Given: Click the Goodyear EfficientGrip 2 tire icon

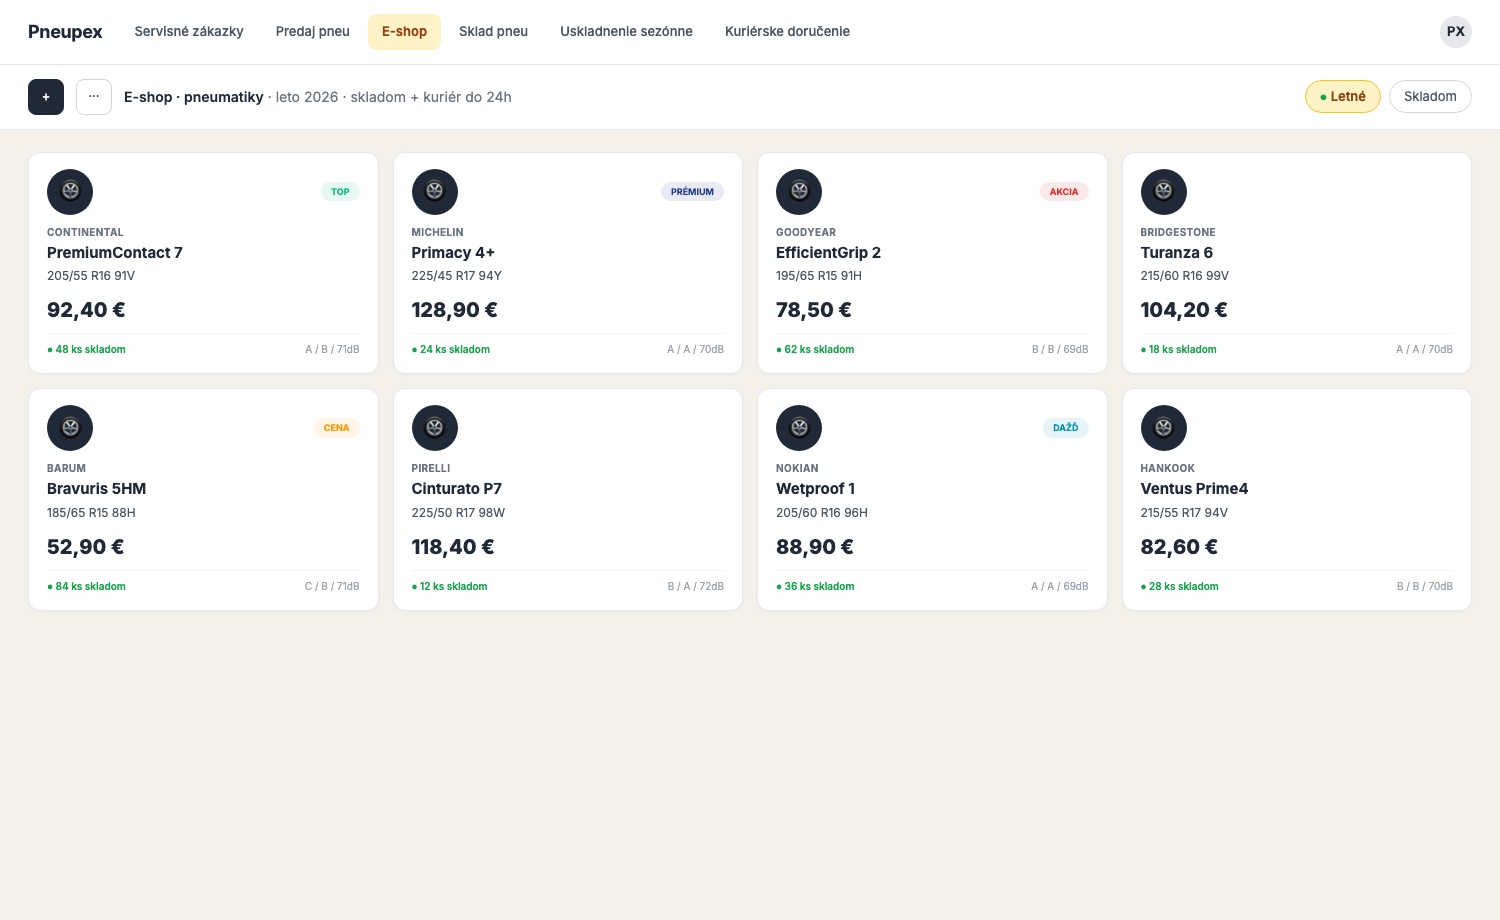Looking at the screenshot, I should (x=799, y=192).
